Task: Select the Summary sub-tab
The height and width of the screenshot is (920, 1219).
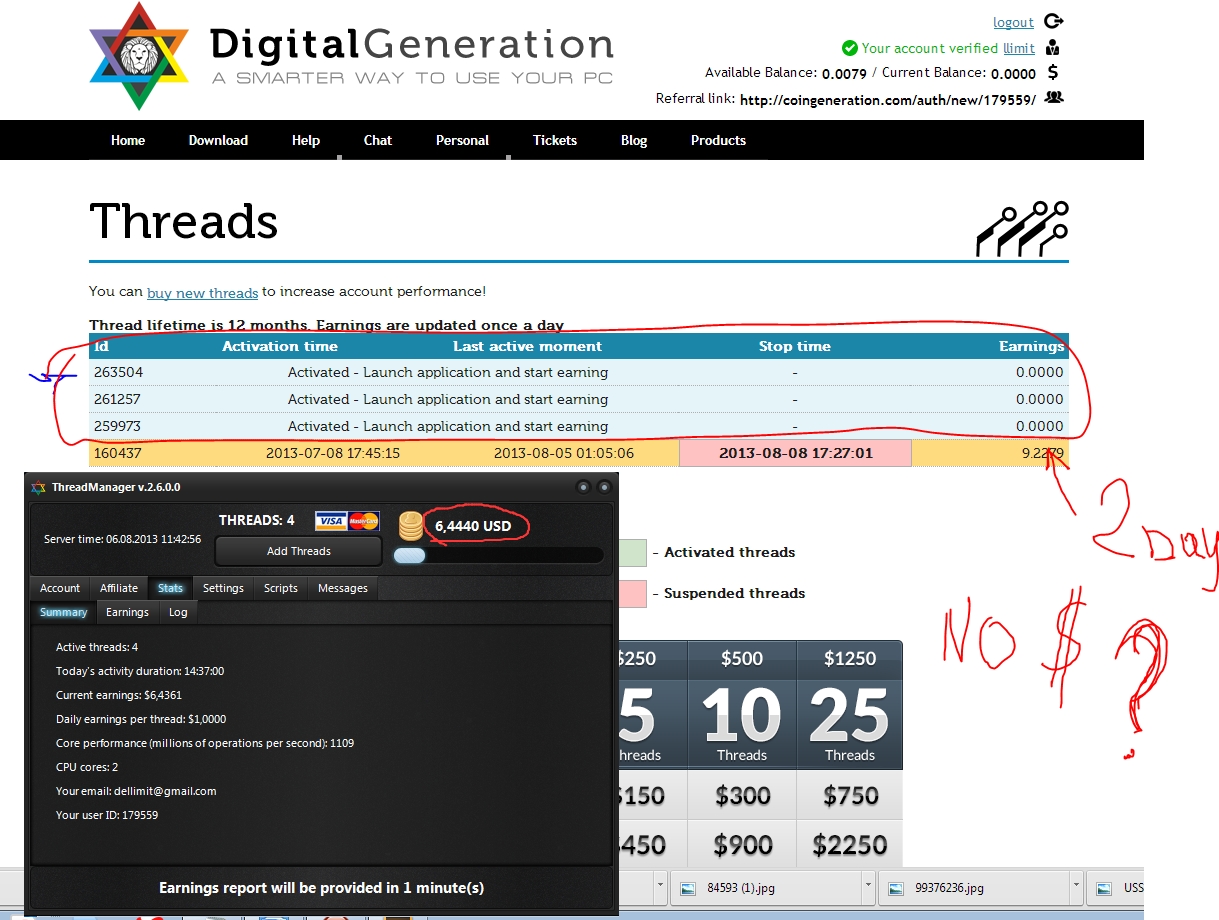Action: tap(63, 612)
